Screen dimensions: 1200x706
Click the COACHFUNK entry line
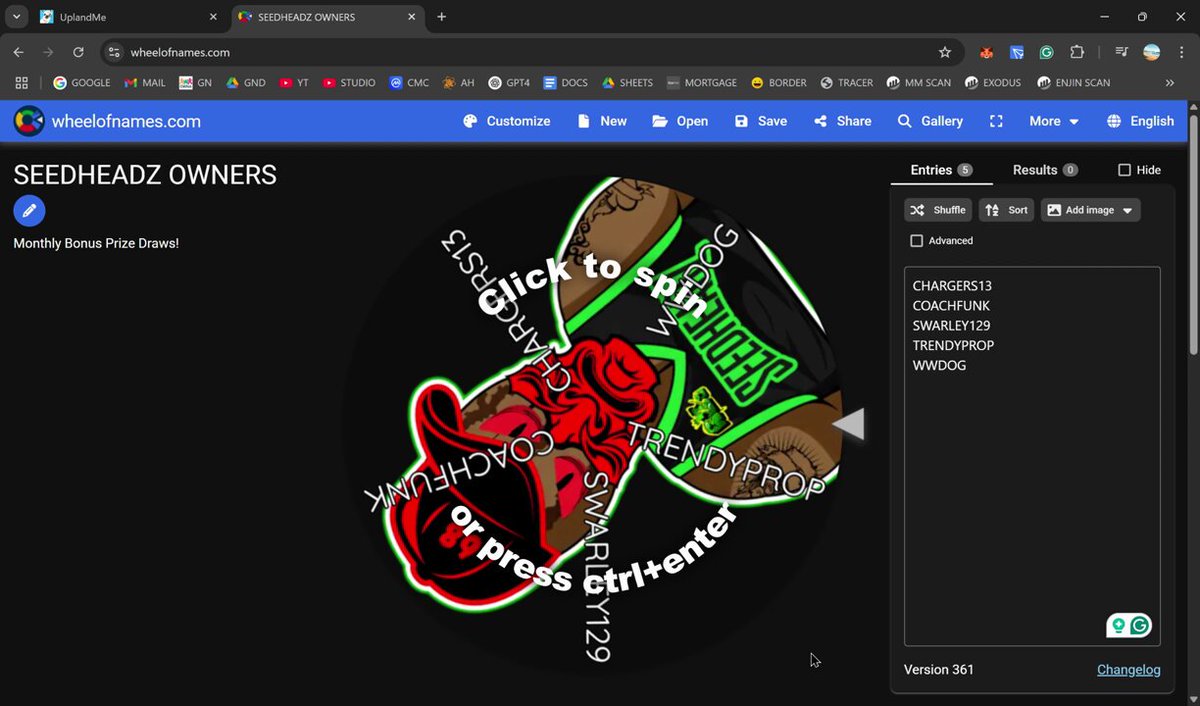point(951,306)
